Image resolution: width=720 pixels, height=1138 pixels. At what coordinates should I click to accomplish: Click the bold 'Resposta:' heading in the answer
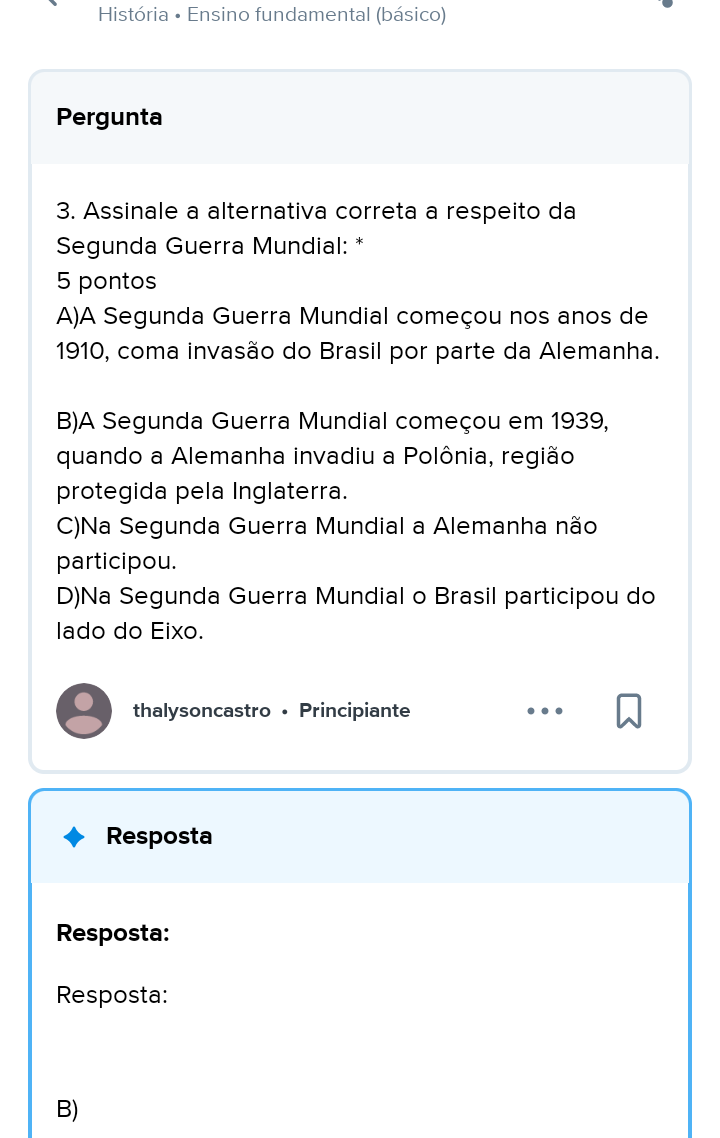[x=113, y=933]
